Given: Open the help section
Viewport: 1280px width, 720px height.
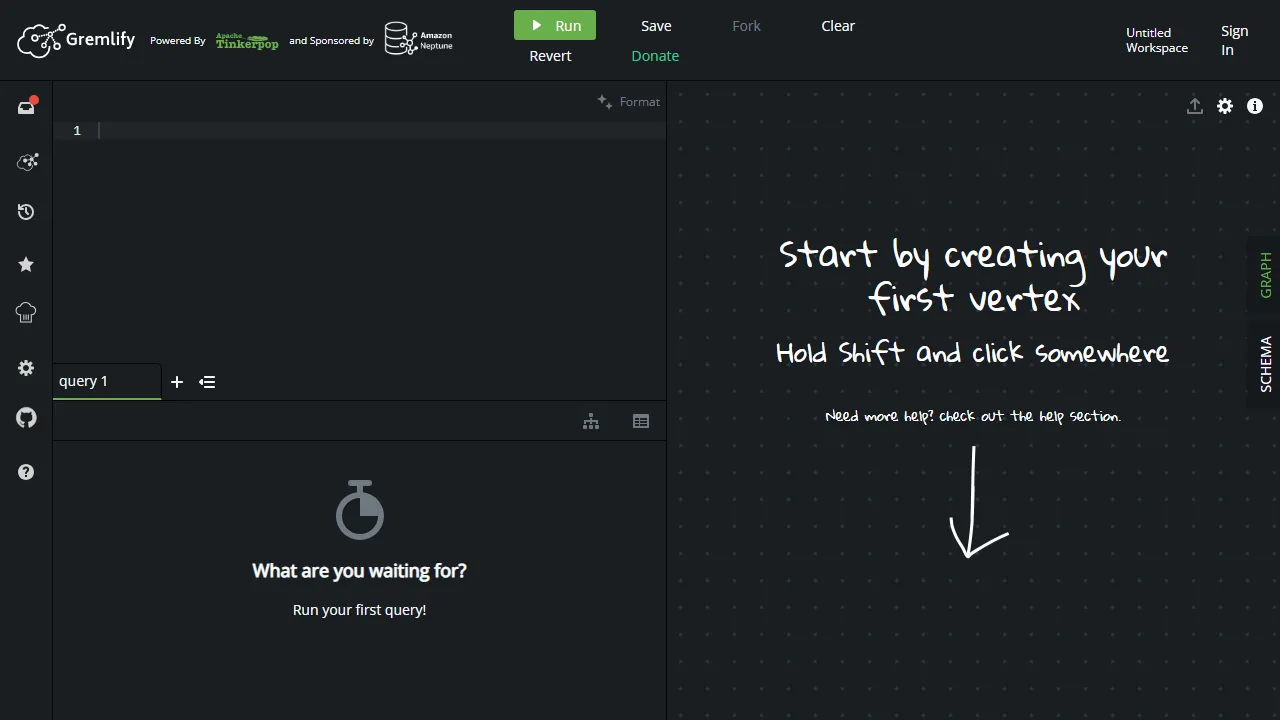Looking at the screenshot, I should [26, 471].
